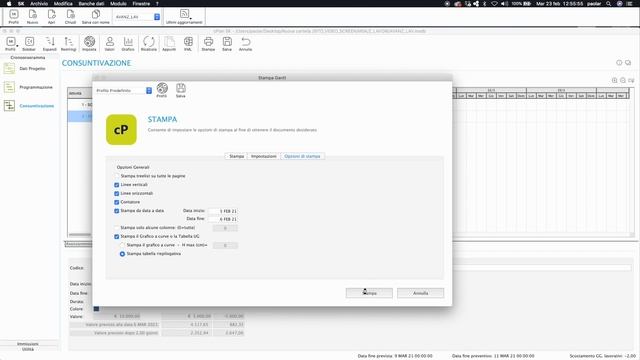Click the Espandi icon
Image resolution: width=640 pixels, height=360 pixels.
(49, 44)
